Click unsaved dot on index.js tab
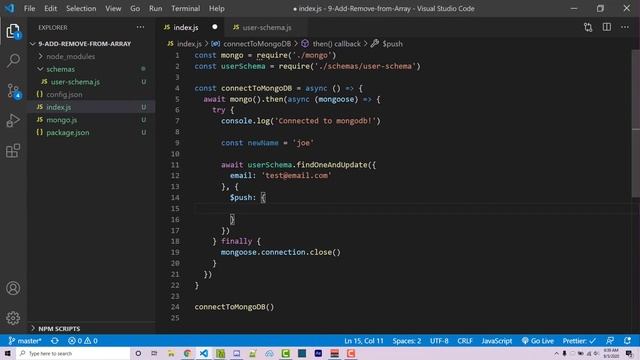Image resolution: width=640 pixels, height=360 pixels. [x=215, y=27]
